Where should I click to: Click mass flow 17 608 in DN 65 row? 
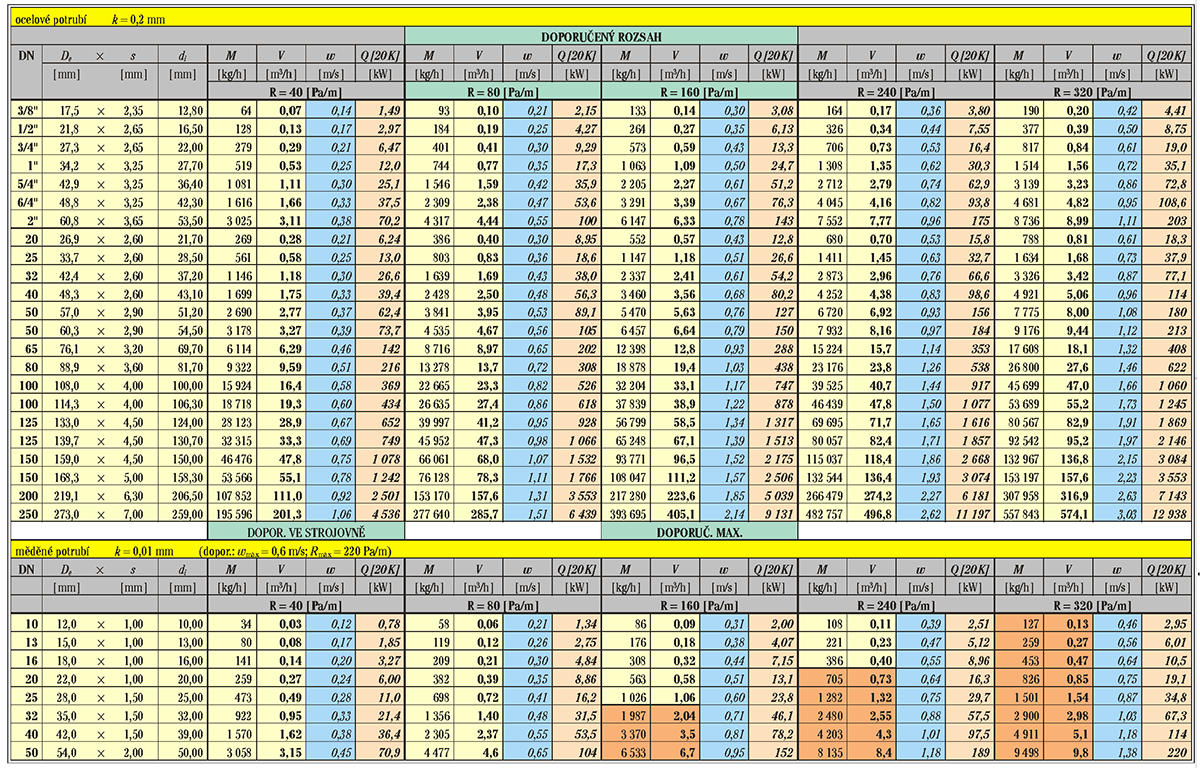click(1019, 349)
